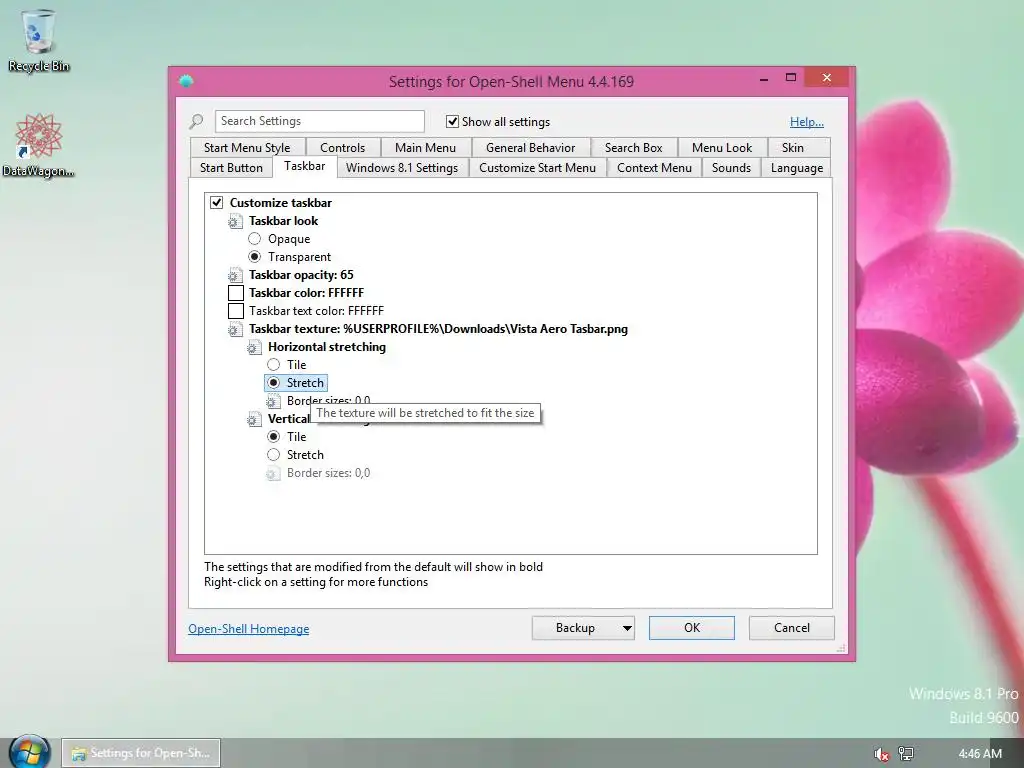
Task: Click the network icon in system tray
Action: point(906,754)
